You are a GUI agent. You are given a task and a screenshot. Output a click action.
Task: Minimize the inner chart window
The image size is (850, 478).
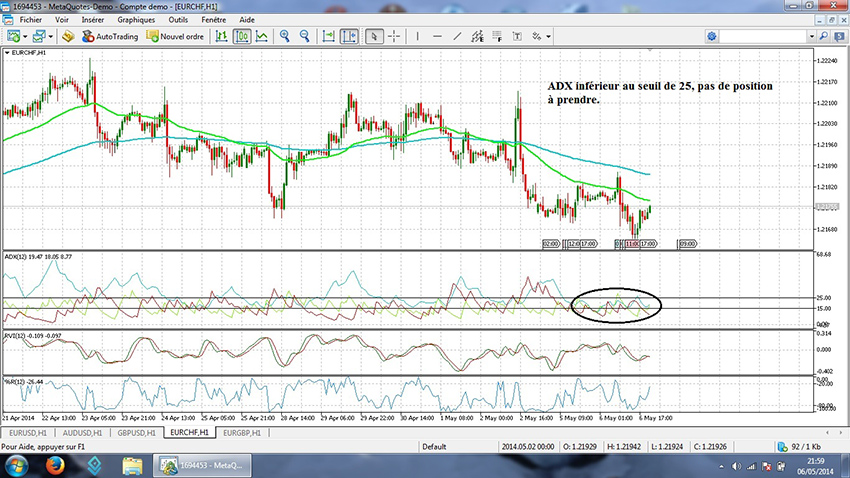(x=820, y=20)
